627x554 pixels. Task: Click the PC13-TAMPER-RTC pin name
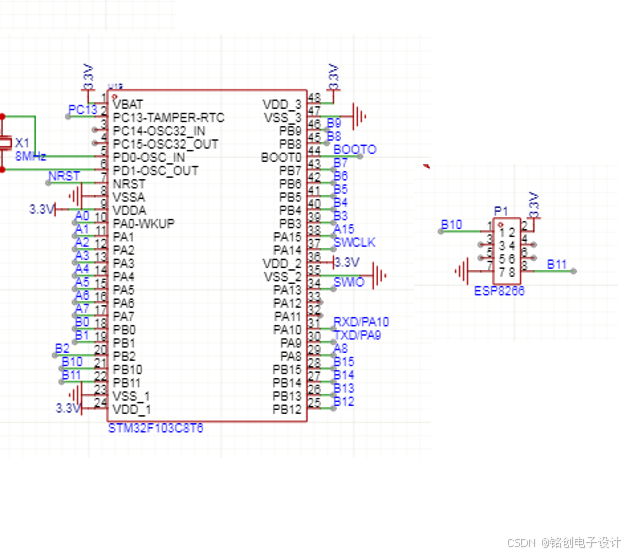168,118
